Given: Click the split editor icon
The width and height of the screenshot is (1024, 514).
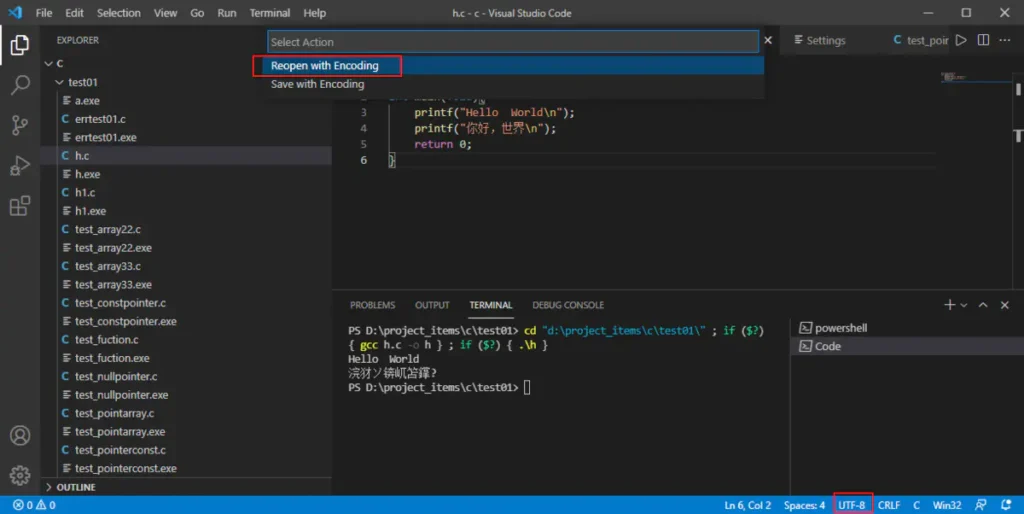Looking at the screenshot, I should [x=983, y=41].
